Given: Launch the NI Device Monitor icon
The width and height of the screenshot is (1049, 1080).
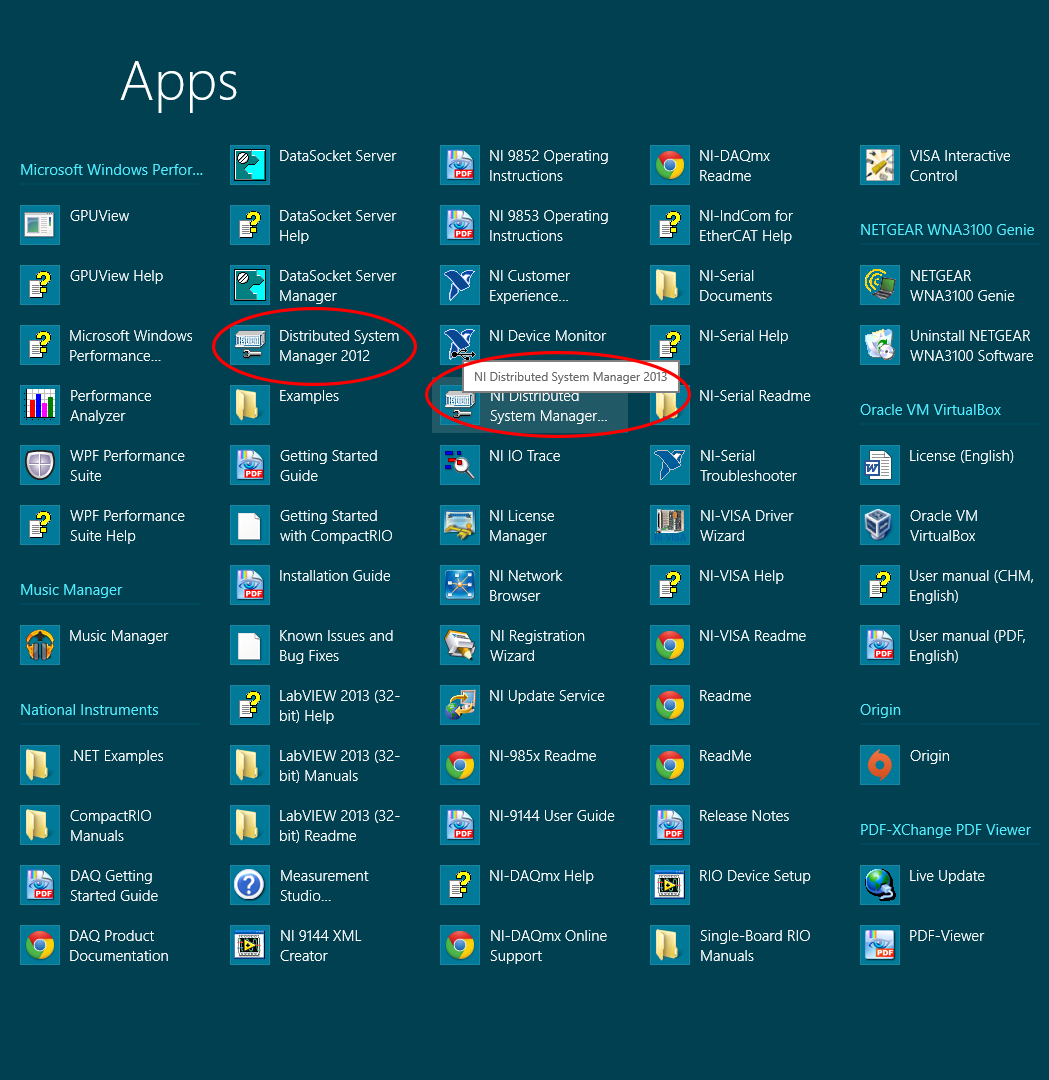Looking at the screenshot, I should pos(459,345).
